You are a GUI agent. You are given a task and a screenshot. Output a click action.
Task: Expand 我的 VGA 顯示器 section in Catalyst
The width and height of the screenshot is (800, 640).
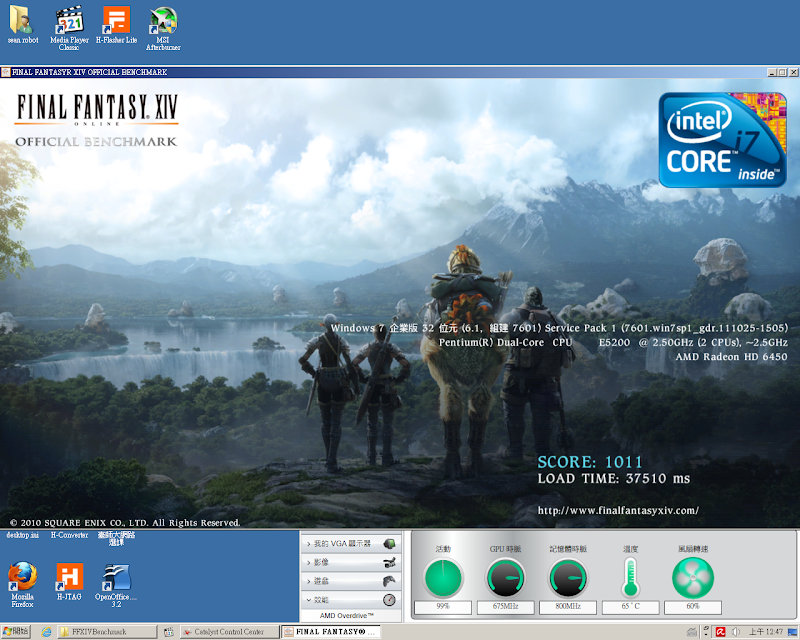351,544
